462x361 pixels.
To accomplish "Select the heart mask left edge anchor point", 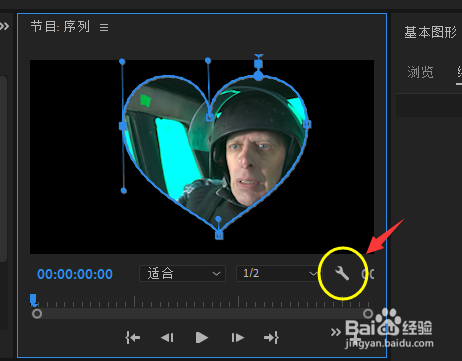I will click(123, 126).
